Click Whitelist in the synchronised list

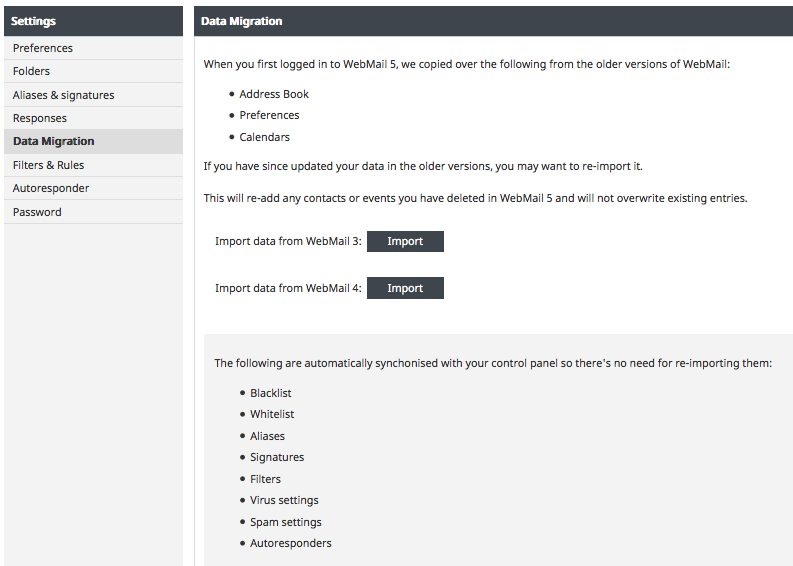tap(272, 414)
